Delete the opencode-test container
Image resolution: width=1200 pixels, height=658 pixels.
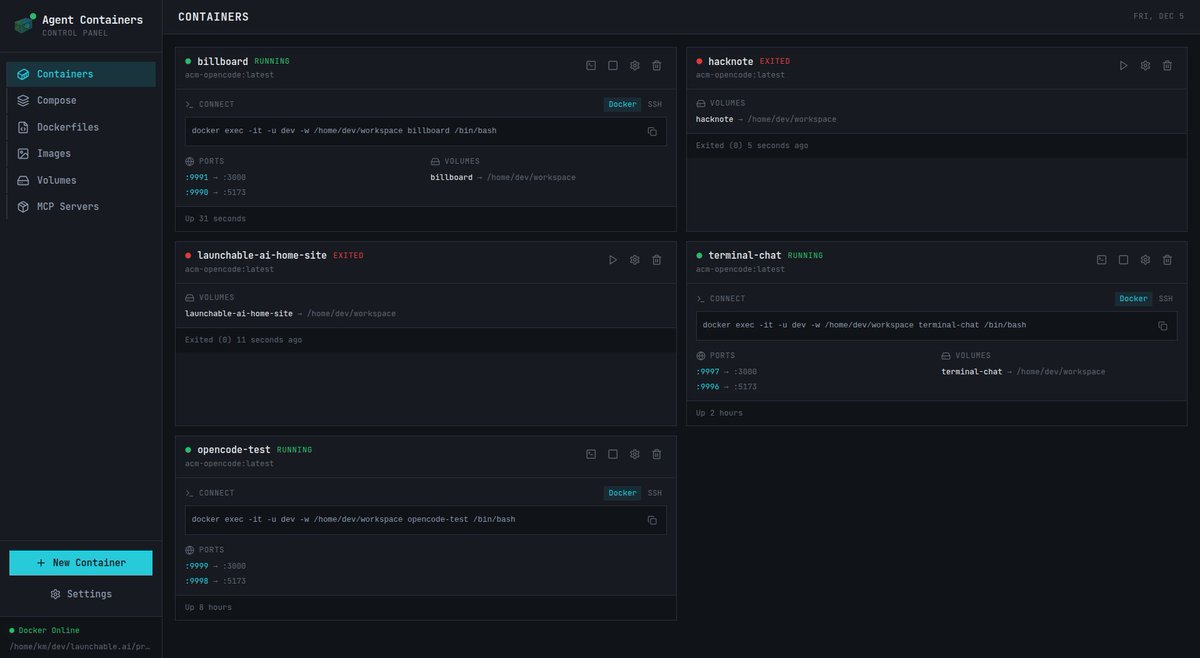coord(657,454)
